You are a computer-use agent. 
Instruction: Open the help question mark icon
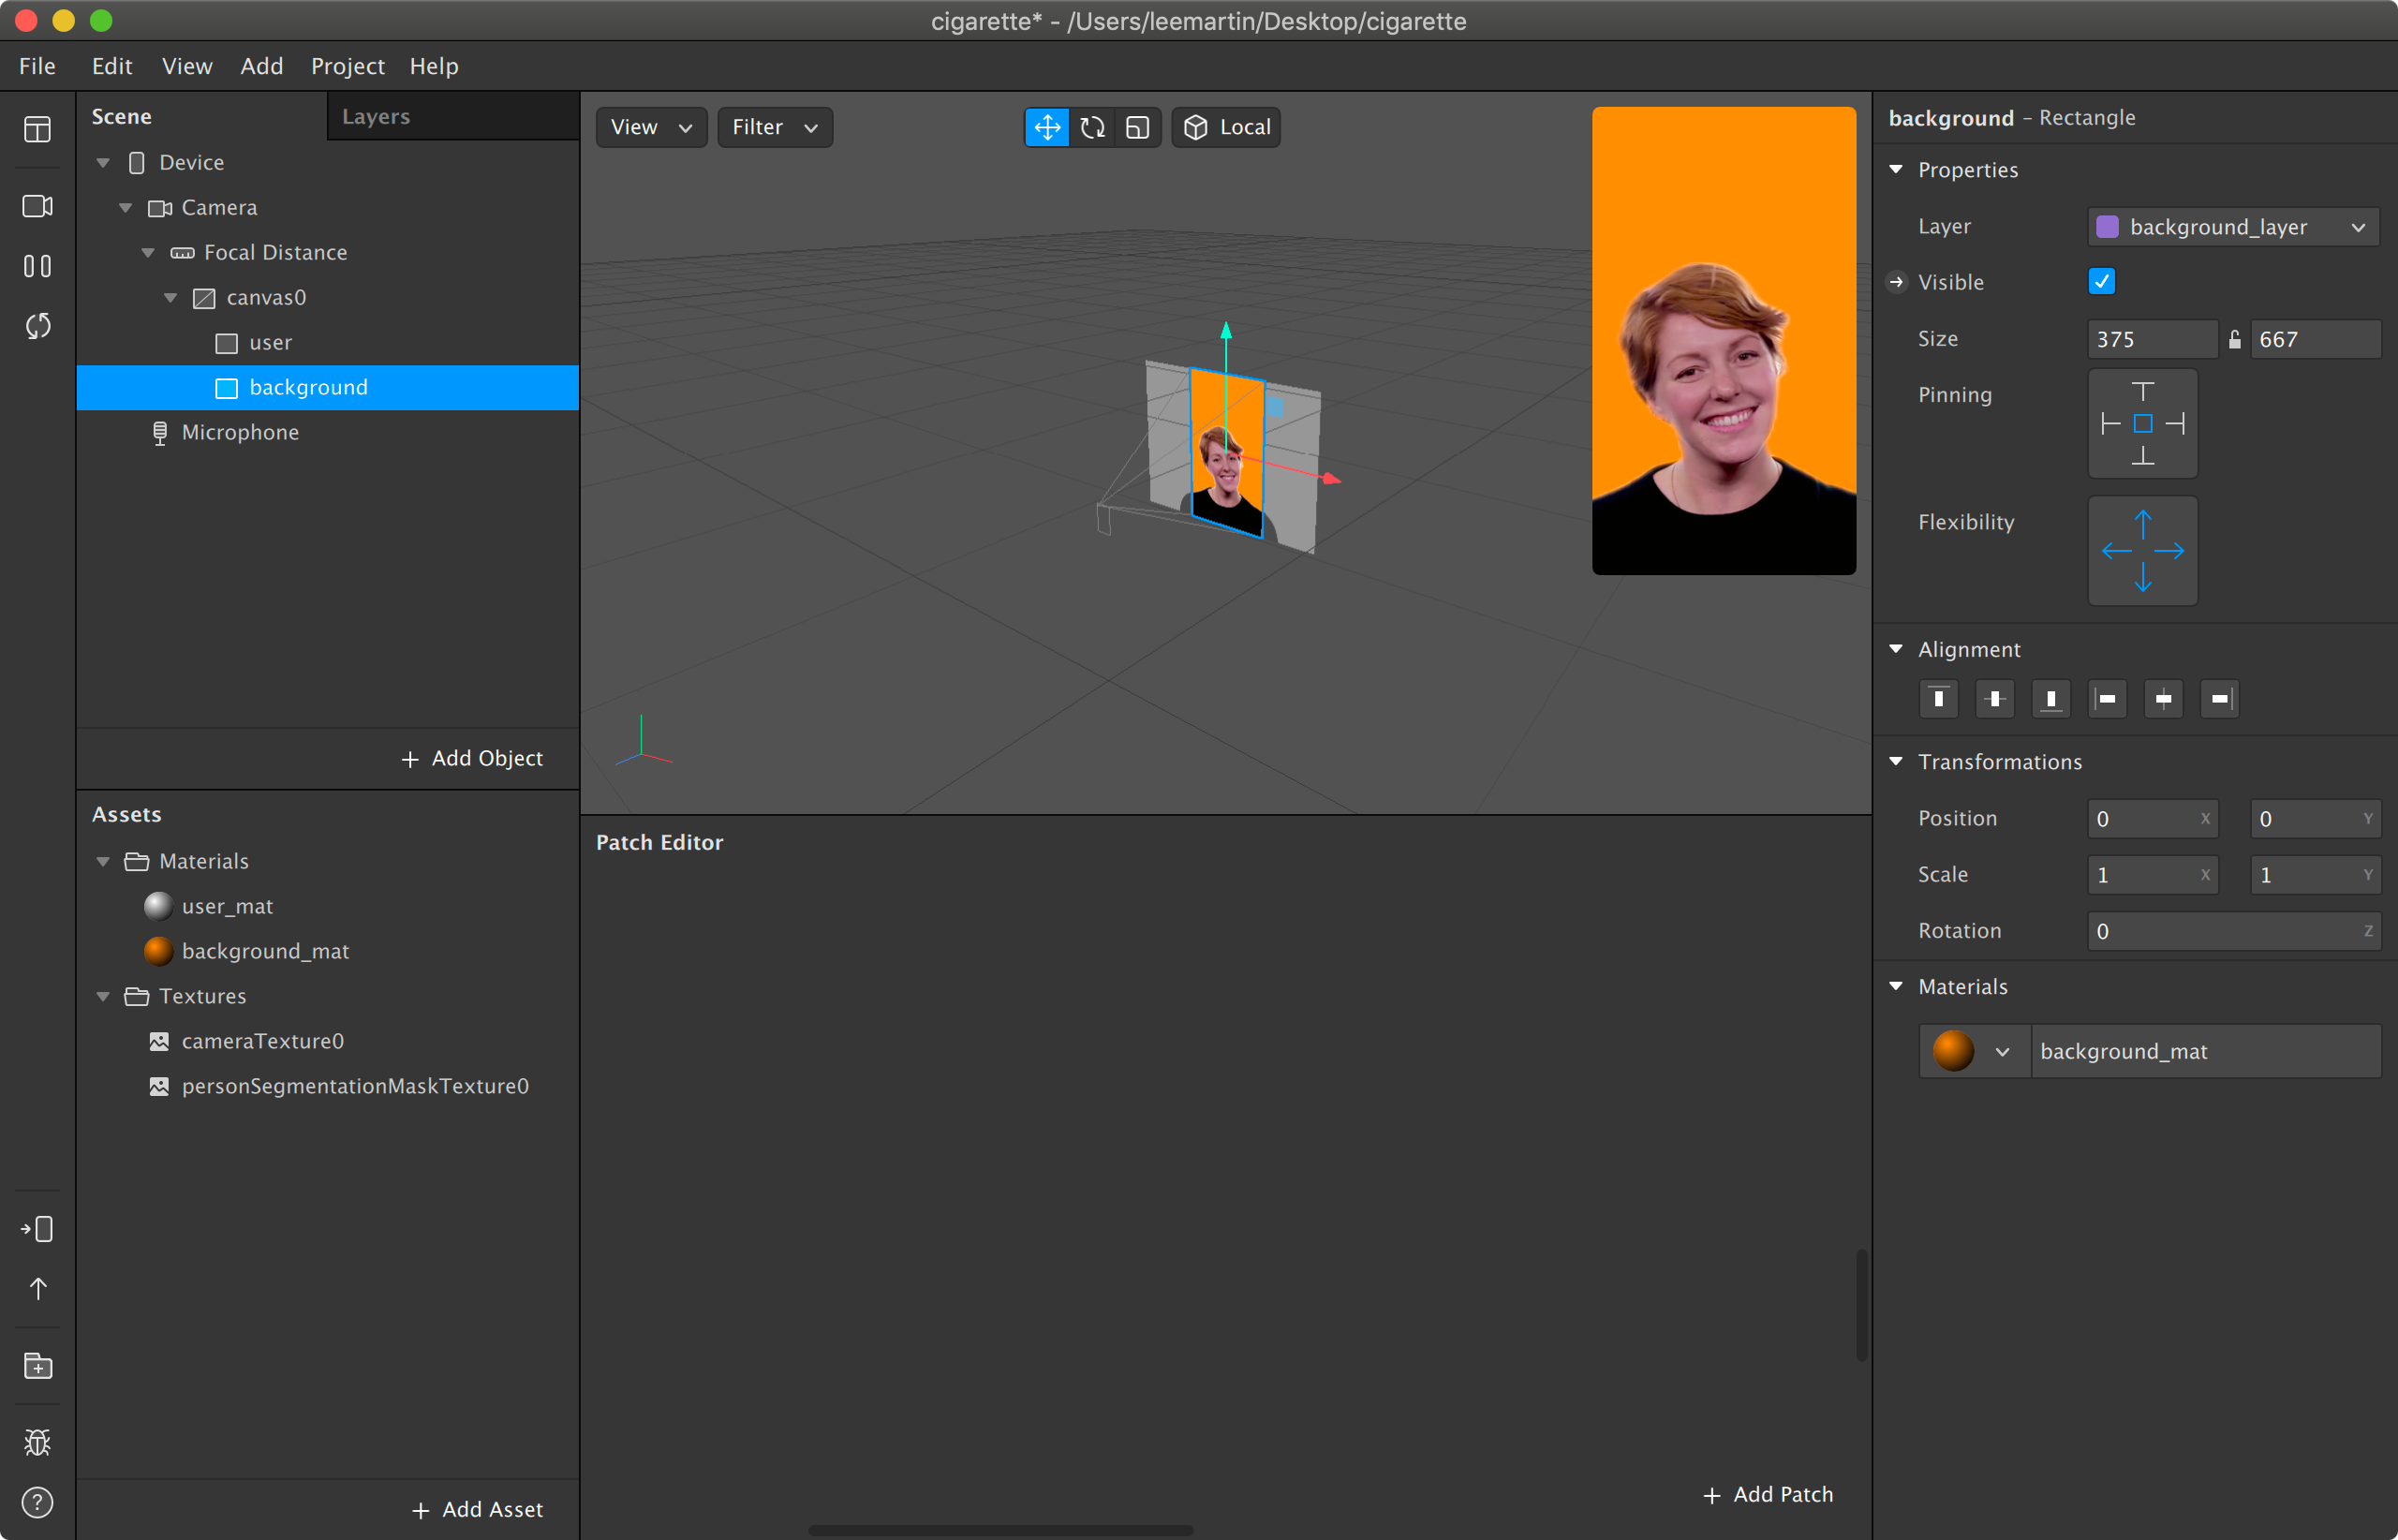37,1502
